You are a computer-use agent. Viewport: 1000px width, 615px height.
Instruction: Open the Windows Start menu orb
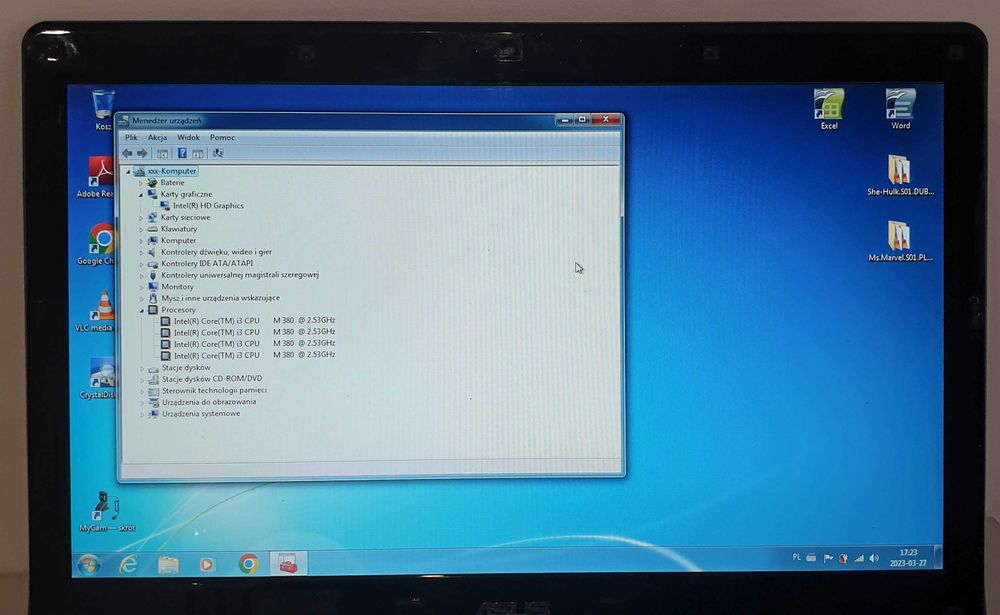point(89,565)
